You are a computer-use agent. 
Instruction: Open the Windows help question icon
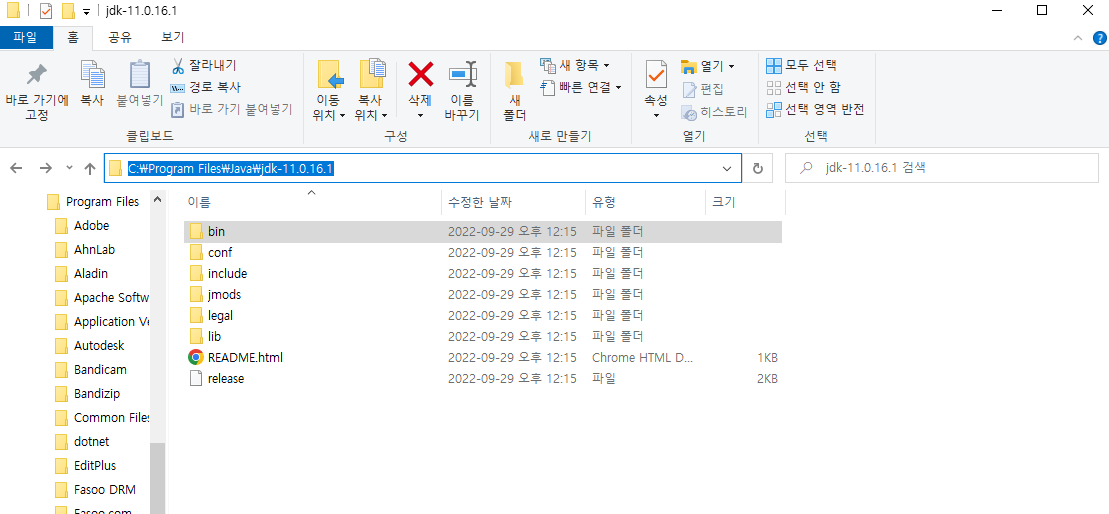[x=1100, y=37]
